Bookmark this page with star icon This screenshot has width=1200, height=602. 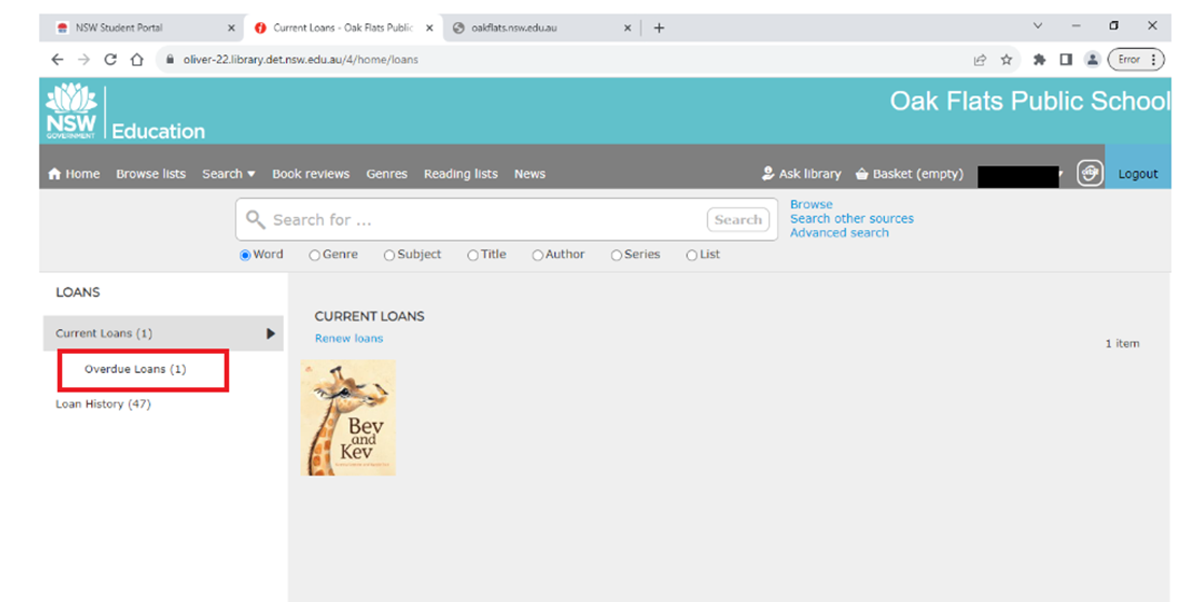point(1006,60)
